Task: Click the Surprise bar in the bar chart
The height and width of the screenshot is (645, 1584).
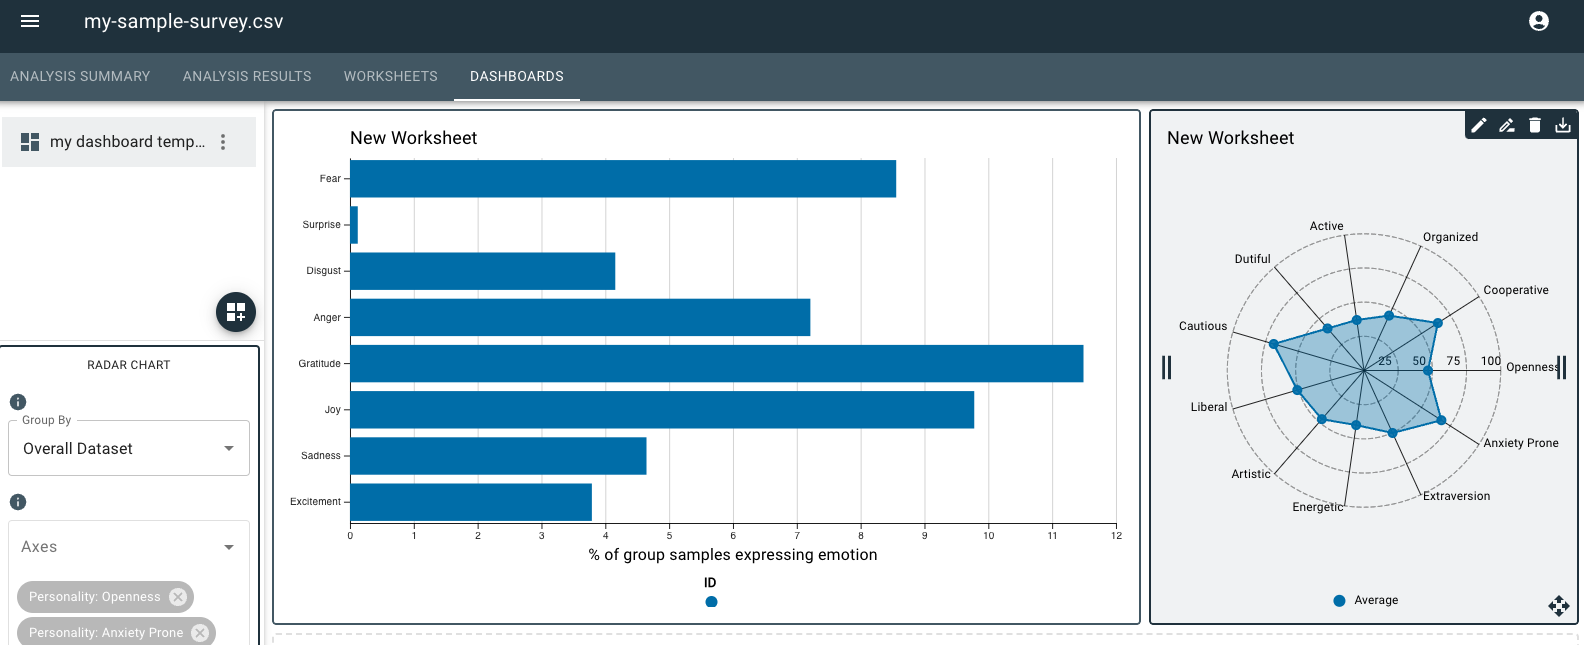Action: point(354,225)
